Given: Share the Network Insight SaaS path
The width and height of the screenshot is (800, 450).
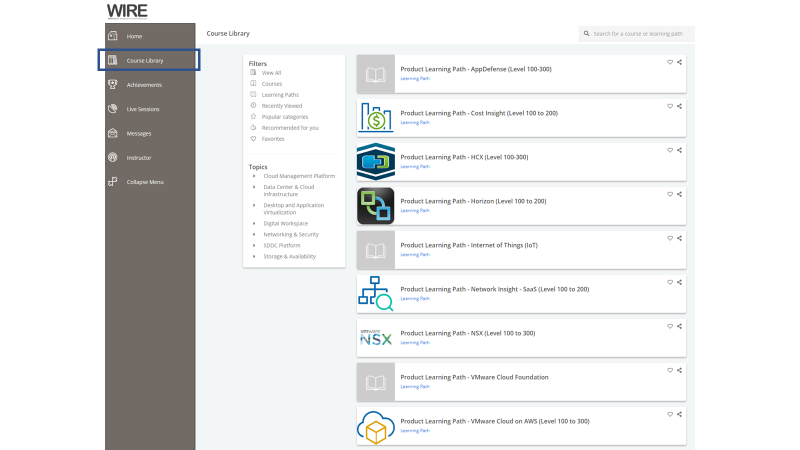Looking at the screenshot, I should point(679,282).
